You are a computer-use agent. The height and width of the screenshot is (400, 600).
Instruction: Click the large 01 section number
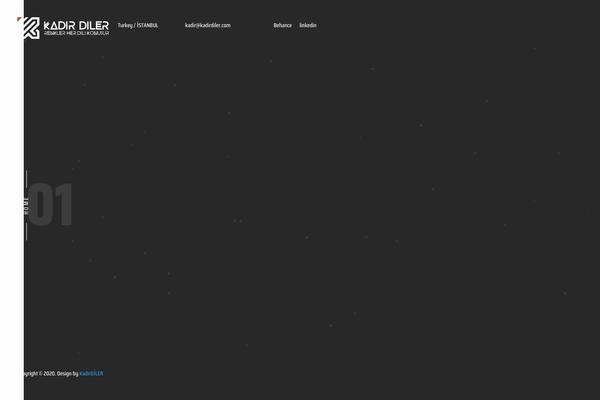50,204
